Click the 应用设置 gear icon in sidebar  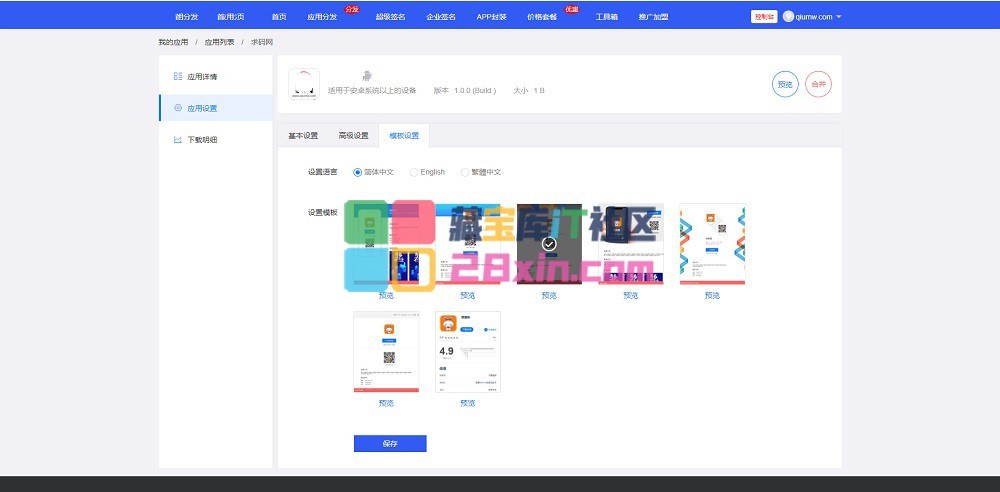178,108
